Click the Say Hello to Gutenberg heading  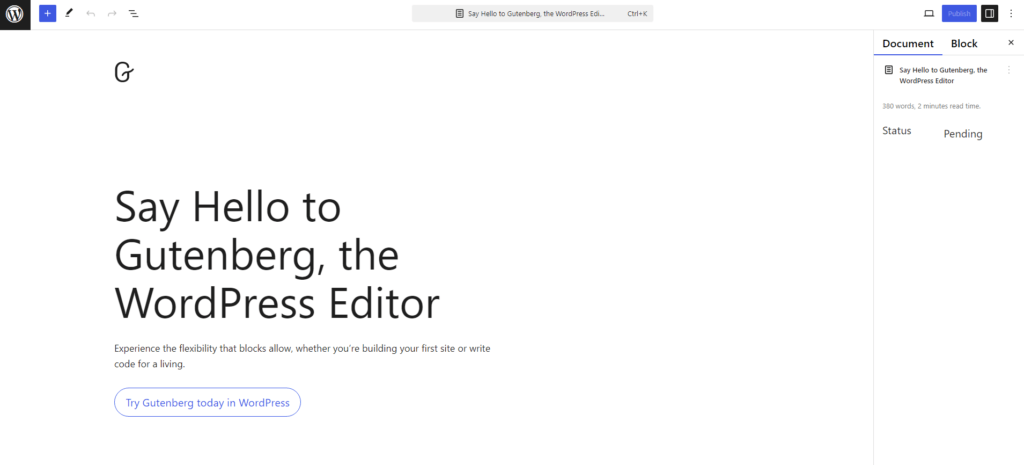point(277,255)
